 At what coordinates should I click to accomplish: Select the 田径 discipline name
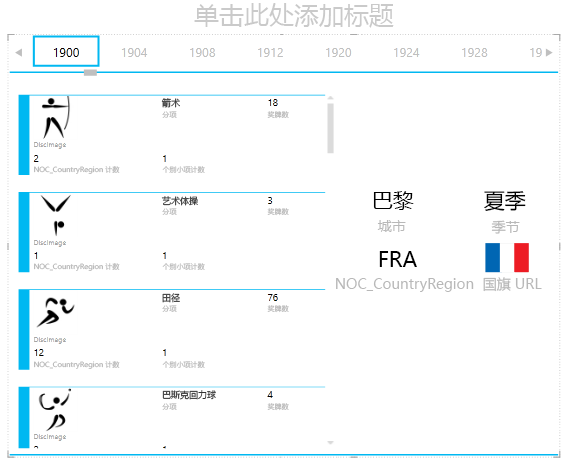(x=171, y=298)
